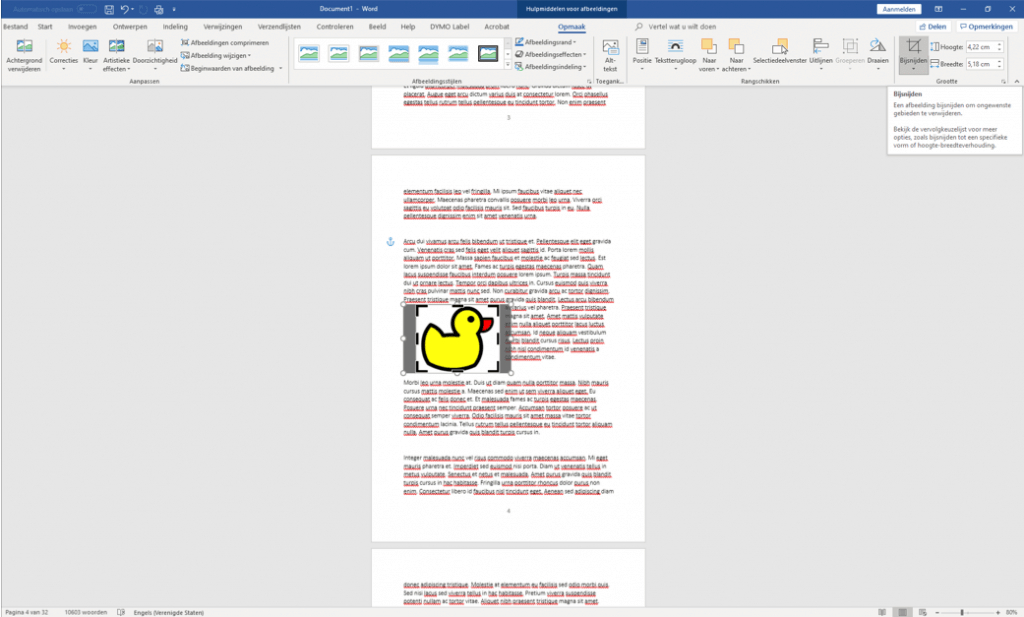Click the Bijsnijden crop tool
Image resolution: width=1024 pixels, height=617 pixels.
point(913,55)
